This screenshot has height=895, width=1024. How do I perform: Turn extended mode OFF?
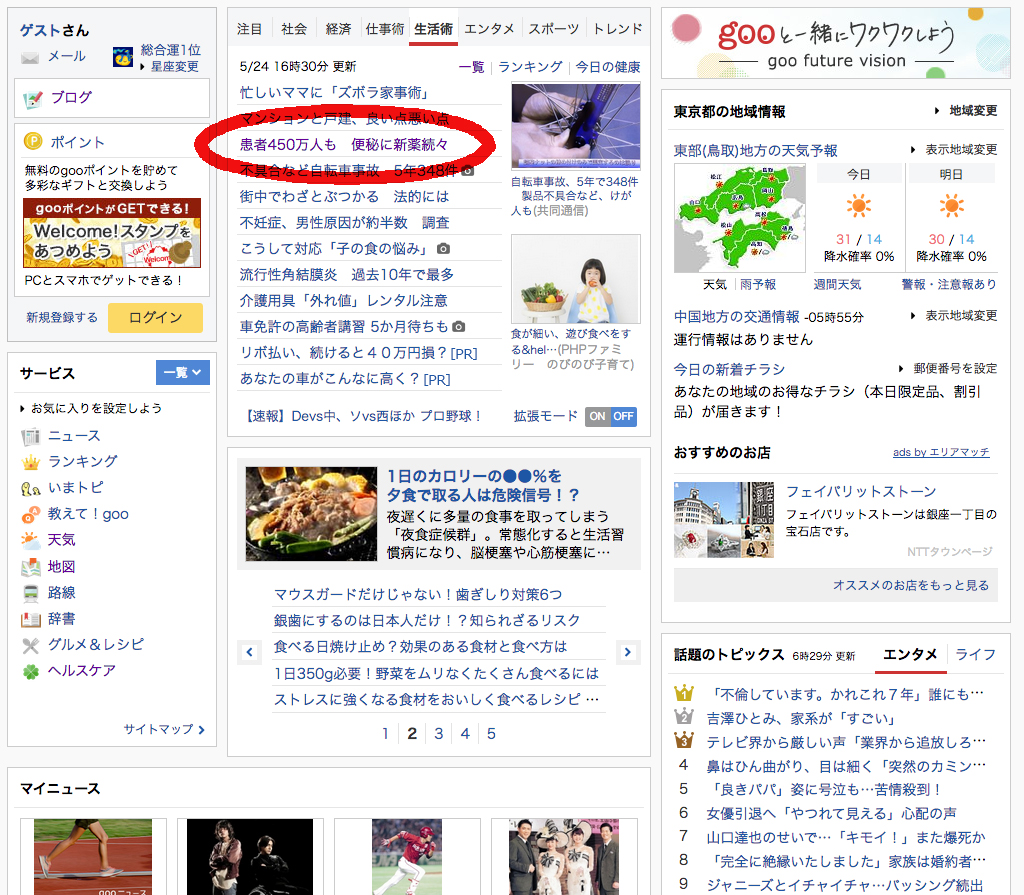(623, 416)
